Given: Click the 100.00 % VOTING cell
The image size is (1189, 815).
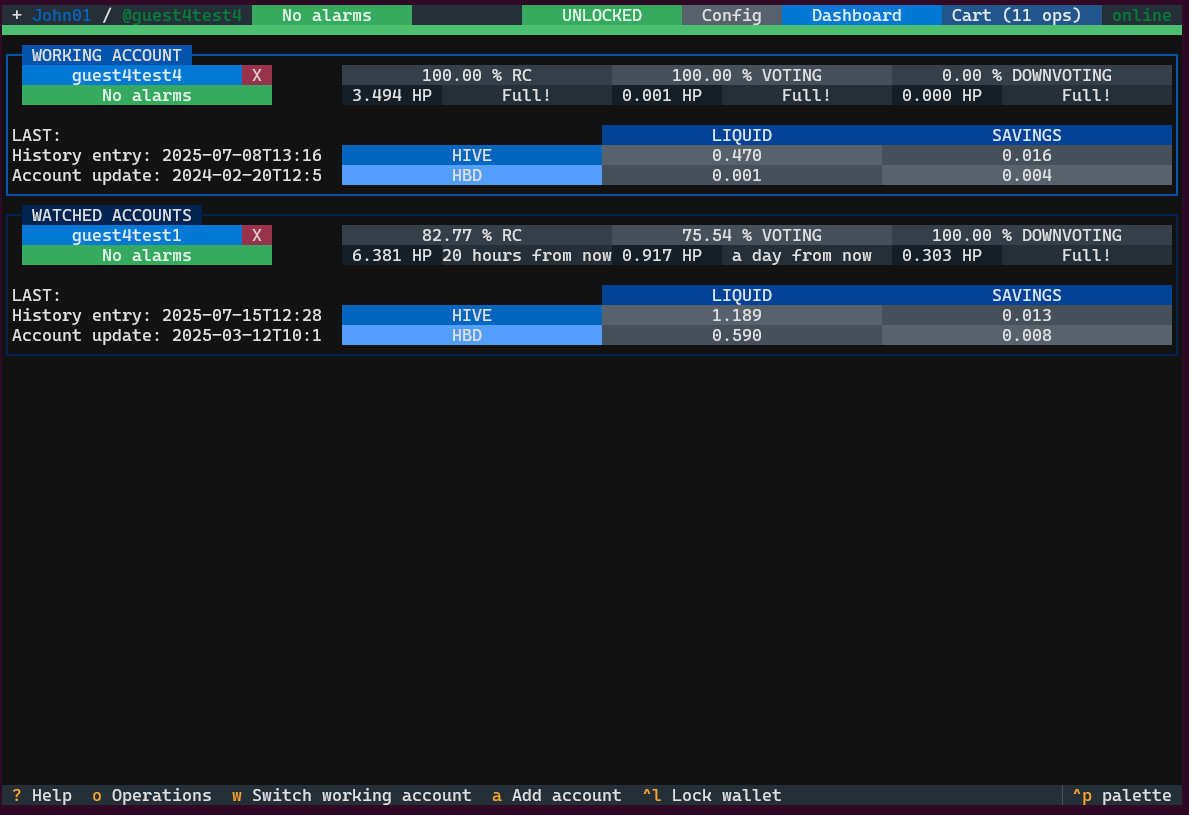Looking at the screenshot, I should click(751, 75).
